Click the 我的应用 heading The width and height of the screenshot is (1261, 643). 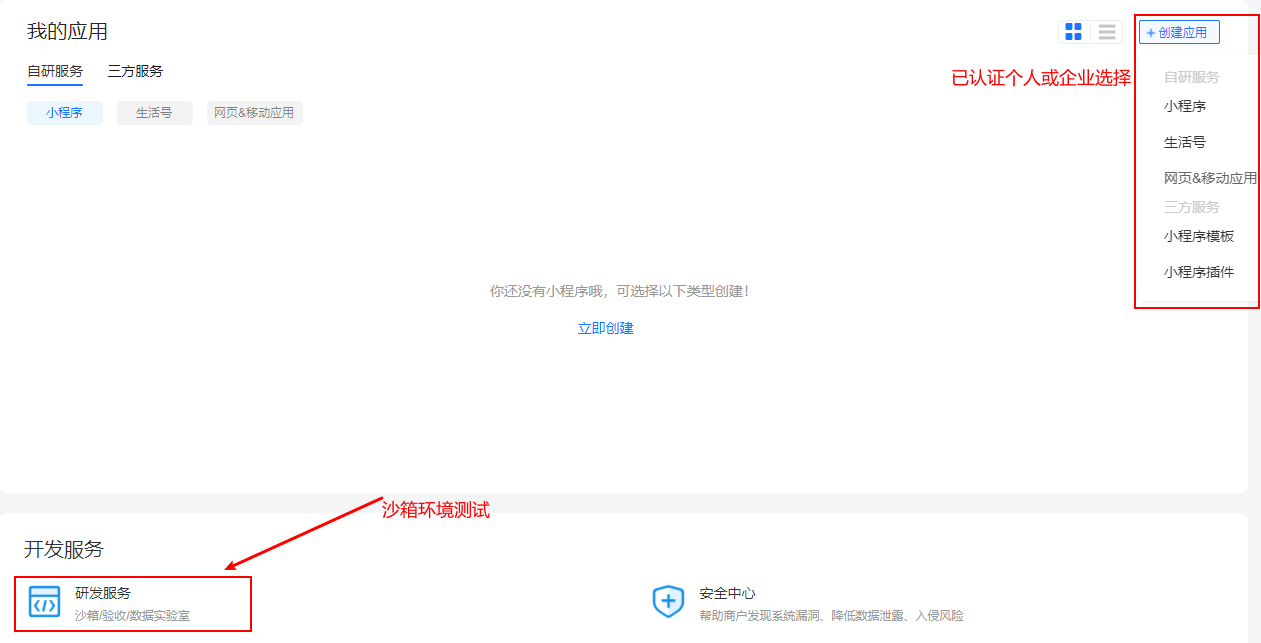coord(67,32)
